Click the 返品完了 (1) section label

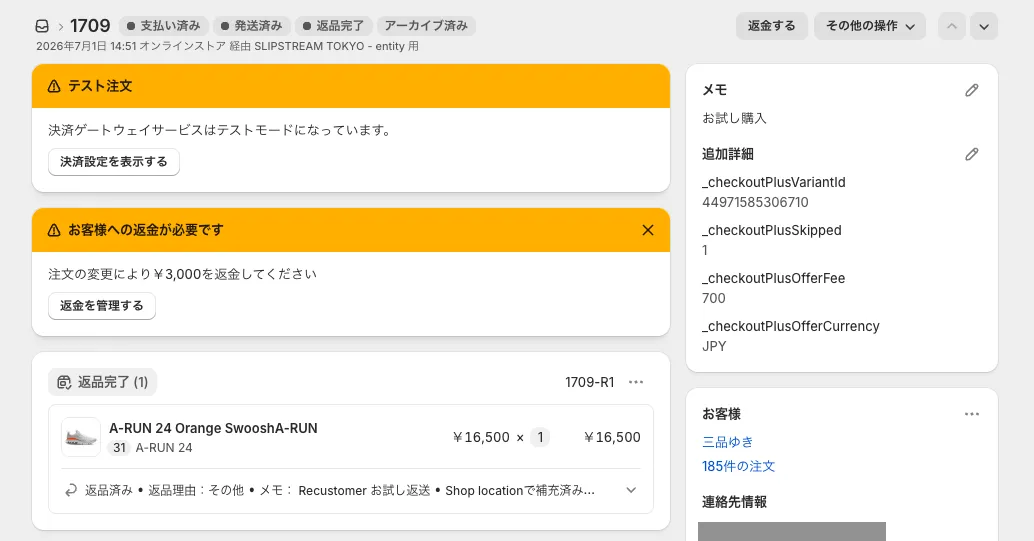coord(102,382)
